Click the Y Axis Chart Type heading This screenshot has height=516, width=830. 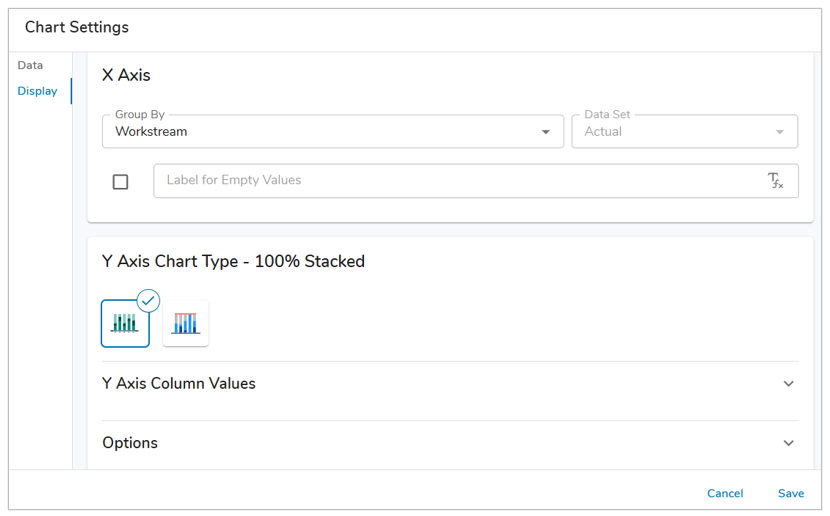pyautogui.click(x=233, y=262)
